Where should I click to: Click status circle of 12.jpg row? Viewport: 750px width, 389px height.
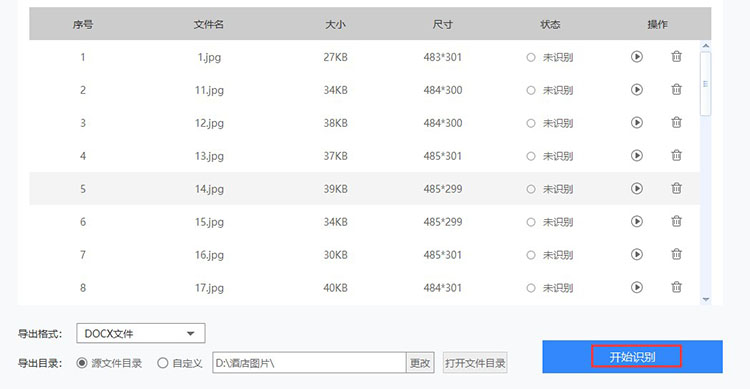(531, 123)
